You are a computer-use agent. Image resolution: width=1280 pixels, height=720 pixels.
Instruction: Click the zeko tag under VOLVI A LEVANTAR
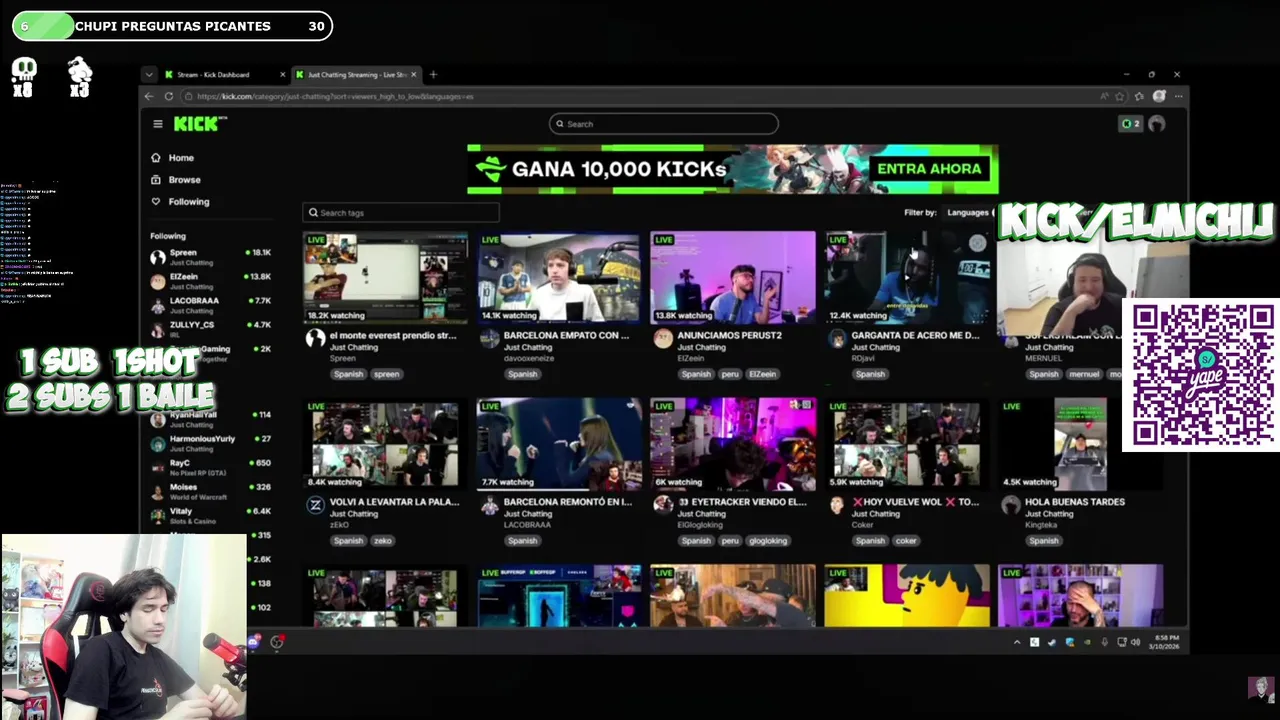coord(383,540)
